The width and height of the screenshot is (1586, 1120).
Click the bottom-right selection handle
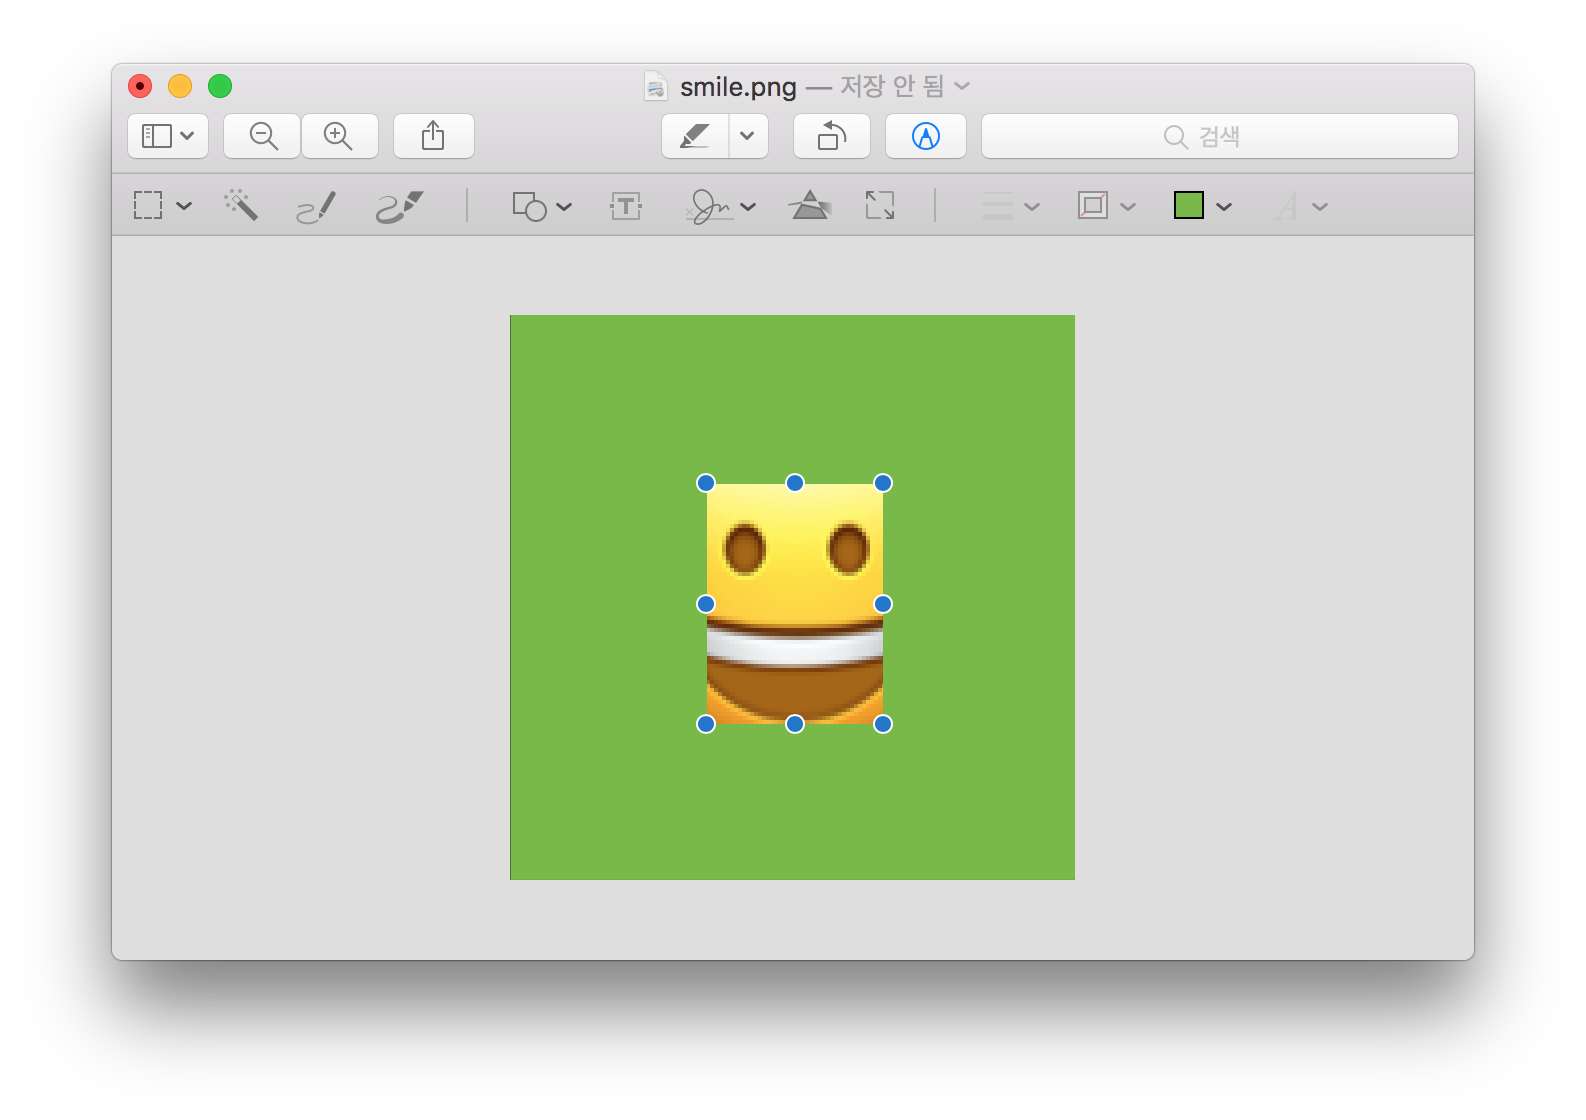(x=883, y=724)
